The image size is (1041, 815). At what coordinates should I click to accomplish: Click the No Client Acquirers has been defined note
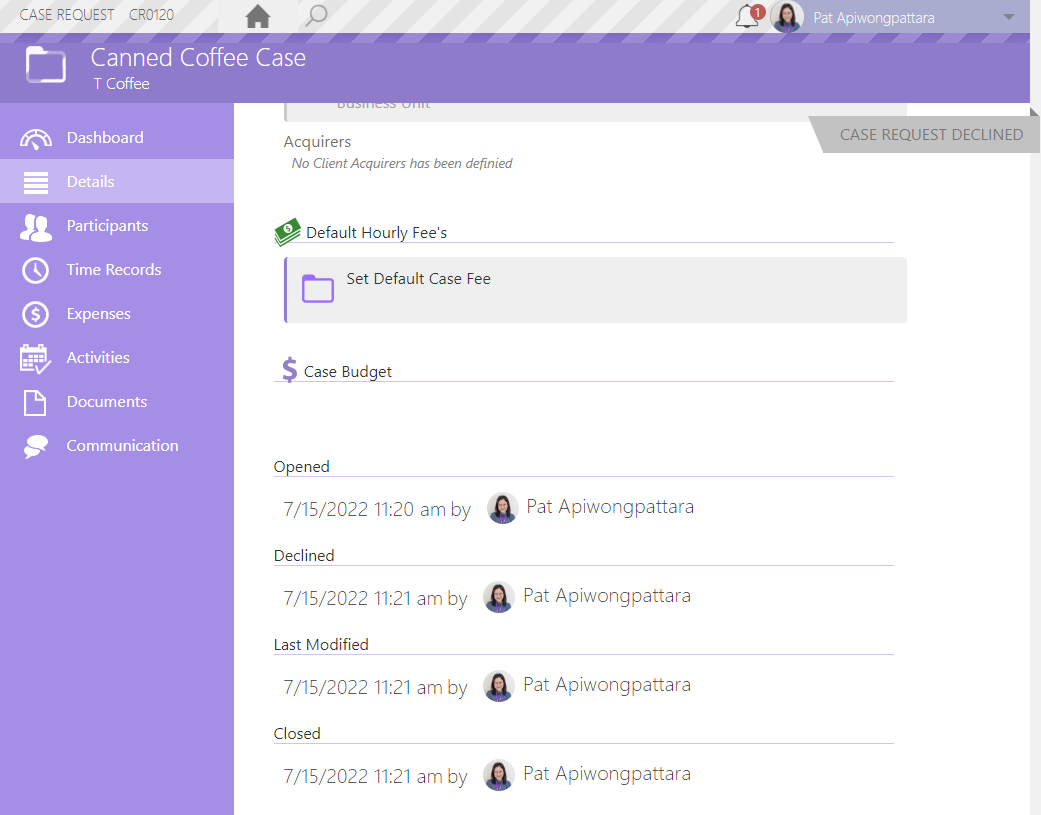(402, 163)
